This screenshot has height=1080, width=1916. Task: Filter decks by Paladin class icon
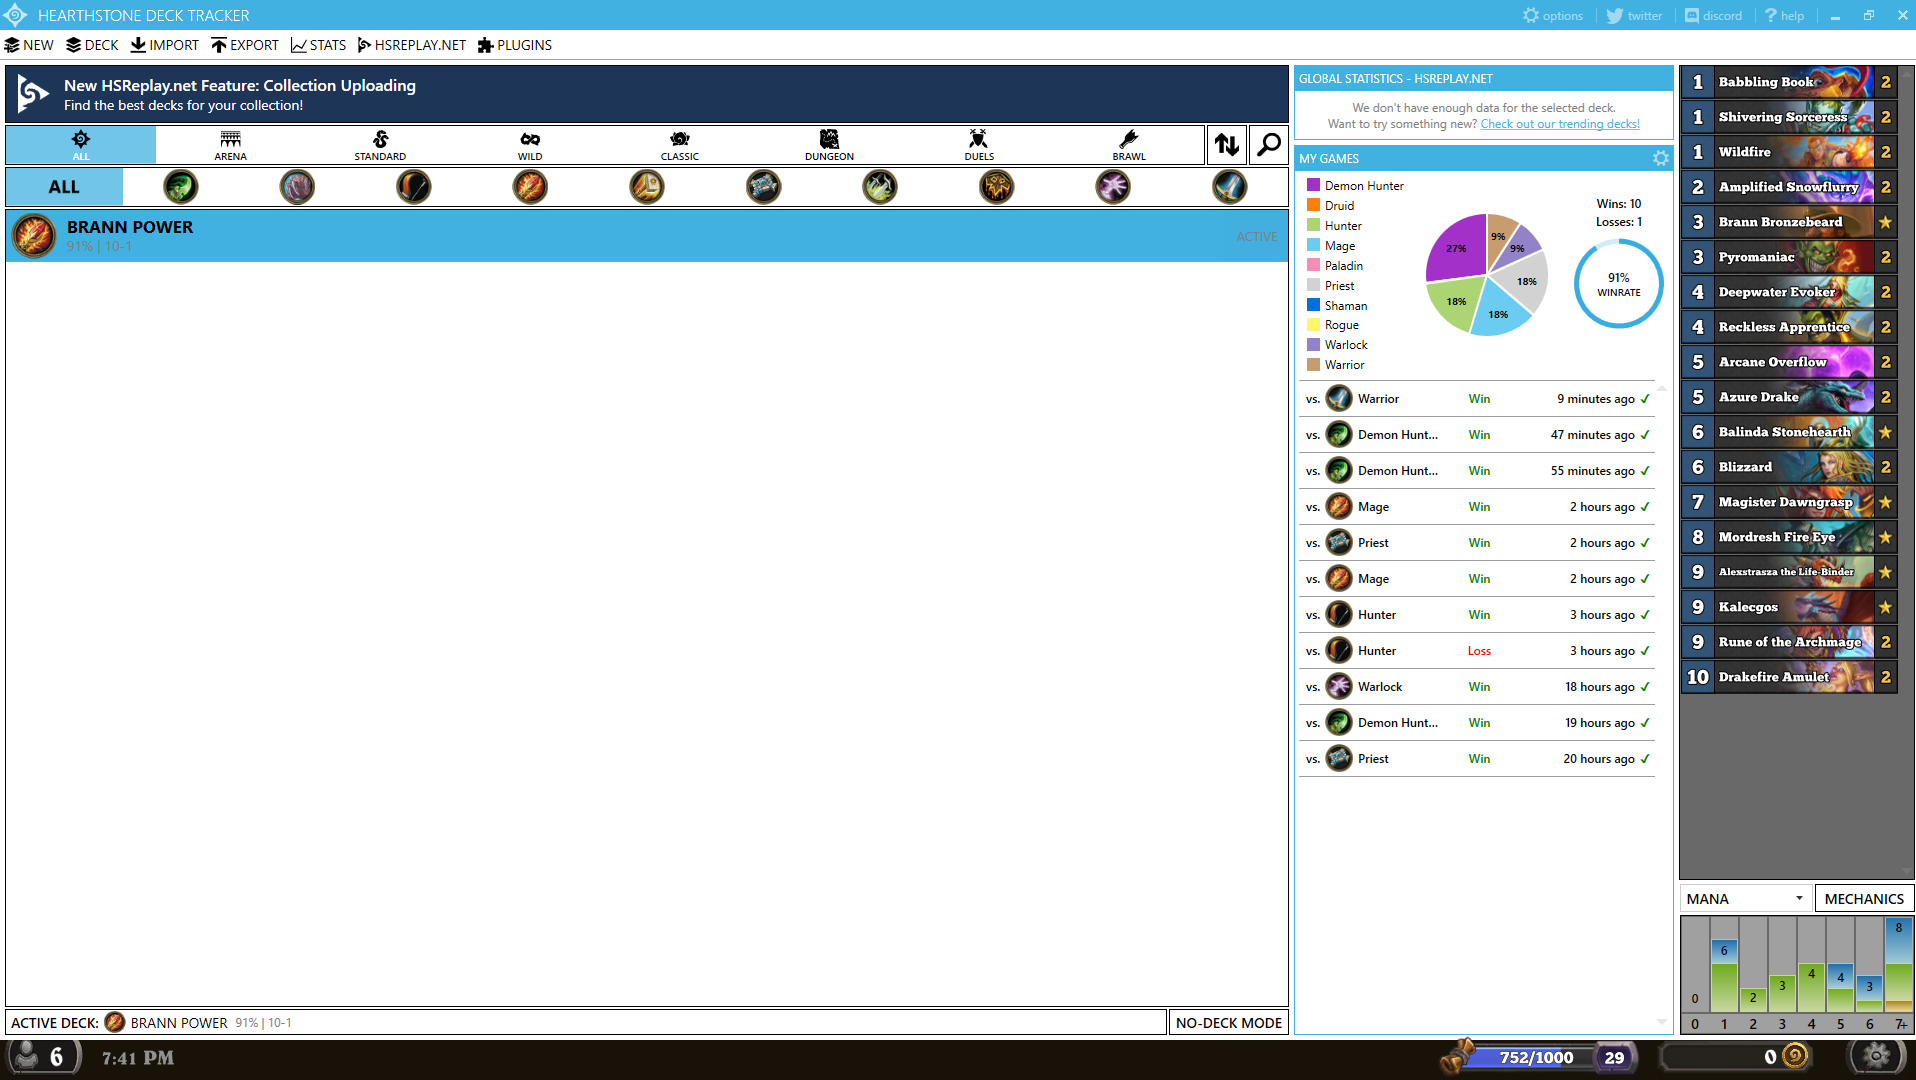tap(647, 187)
